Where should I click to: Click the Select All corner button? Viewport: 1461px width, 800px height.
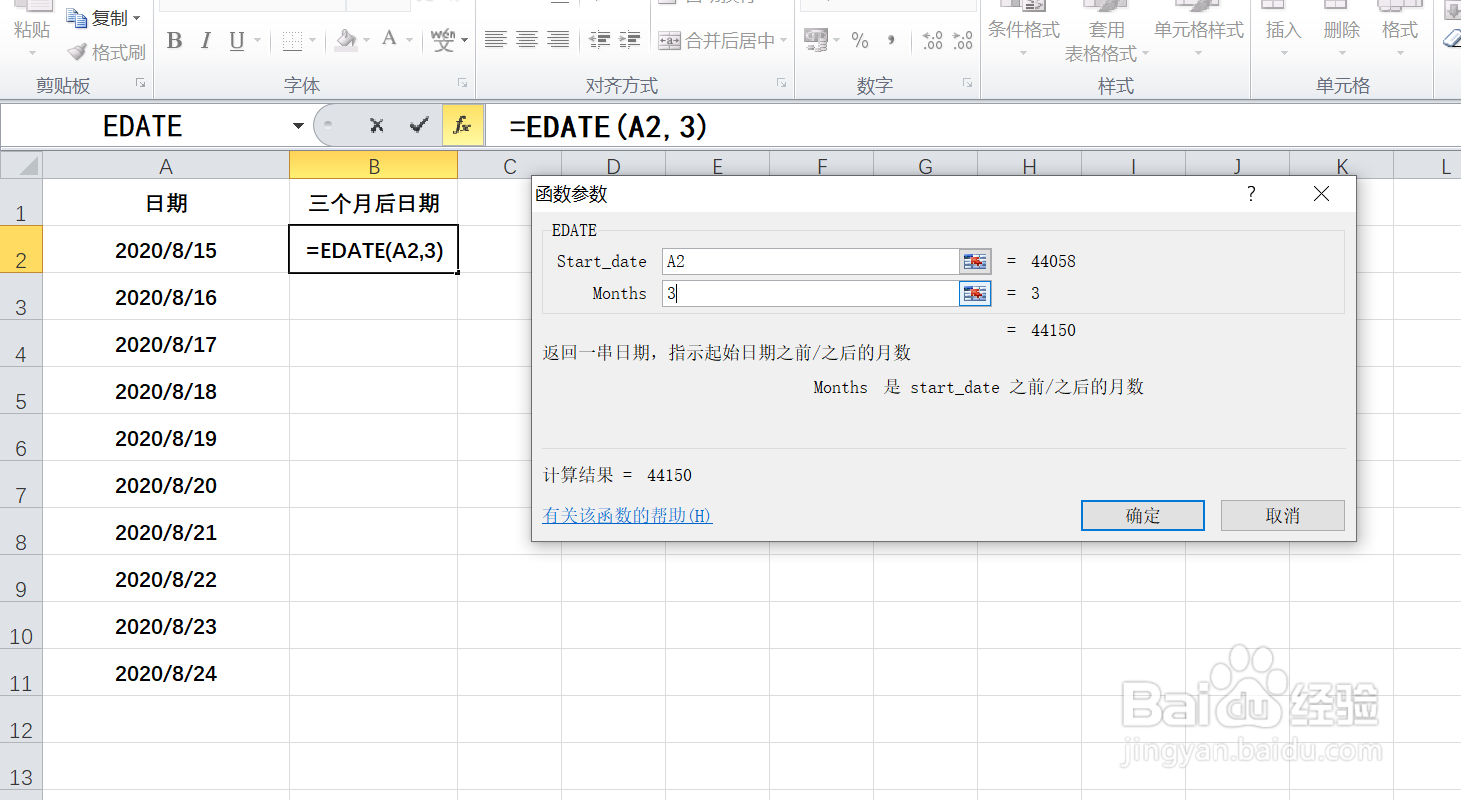[21, 166]
